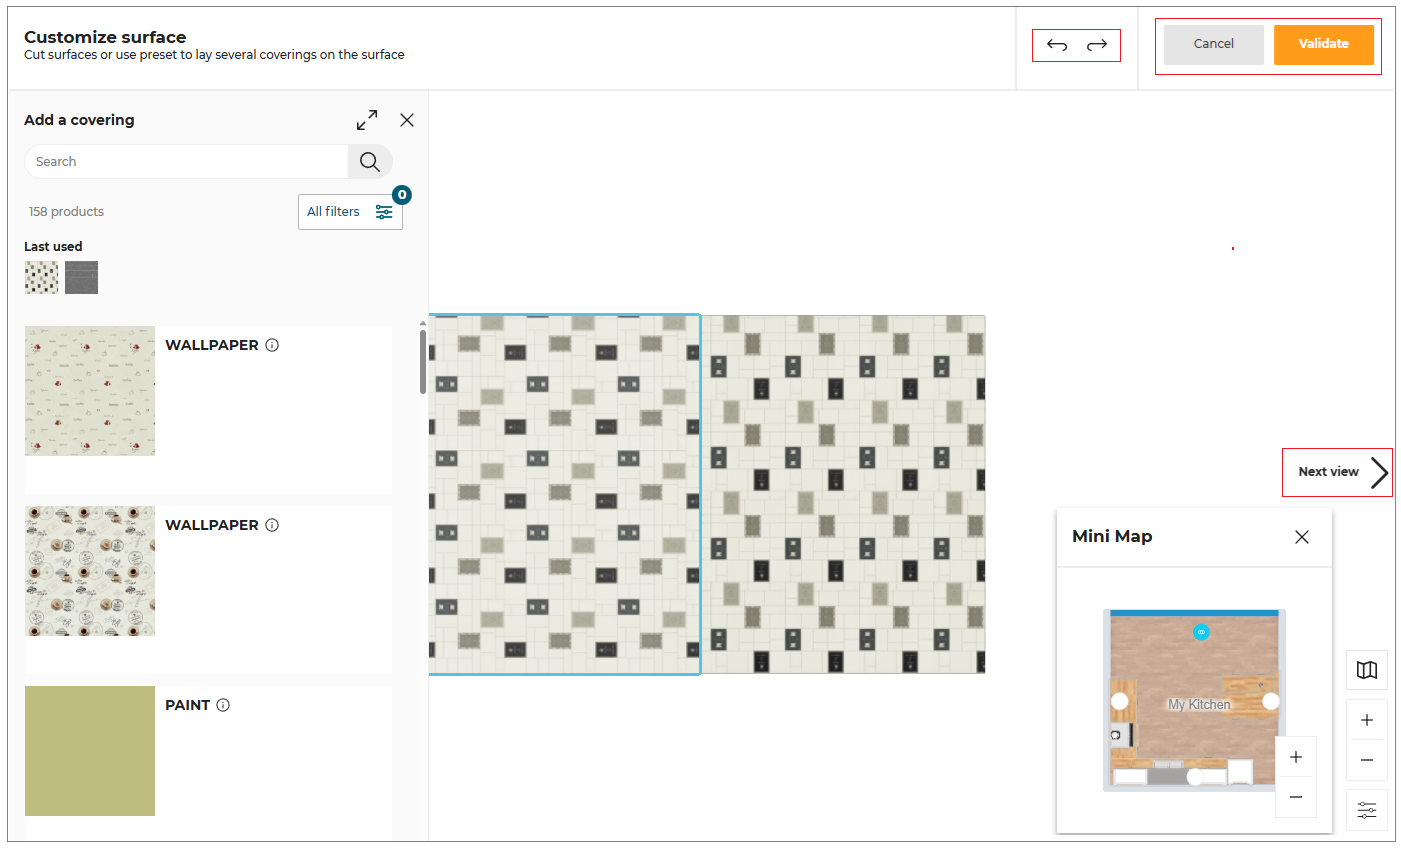Go to Next view

coord(1338,472)
